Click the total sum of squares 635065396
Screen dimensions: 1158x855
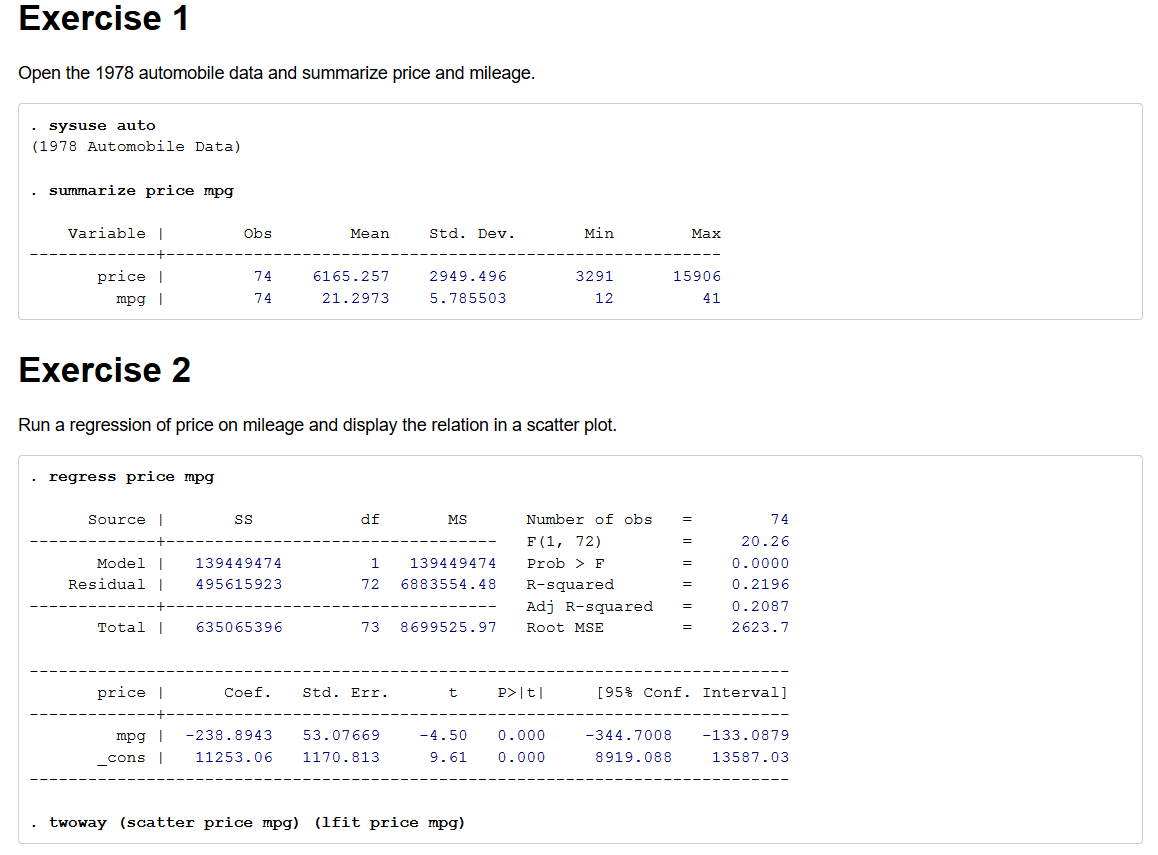coord(238,628)
